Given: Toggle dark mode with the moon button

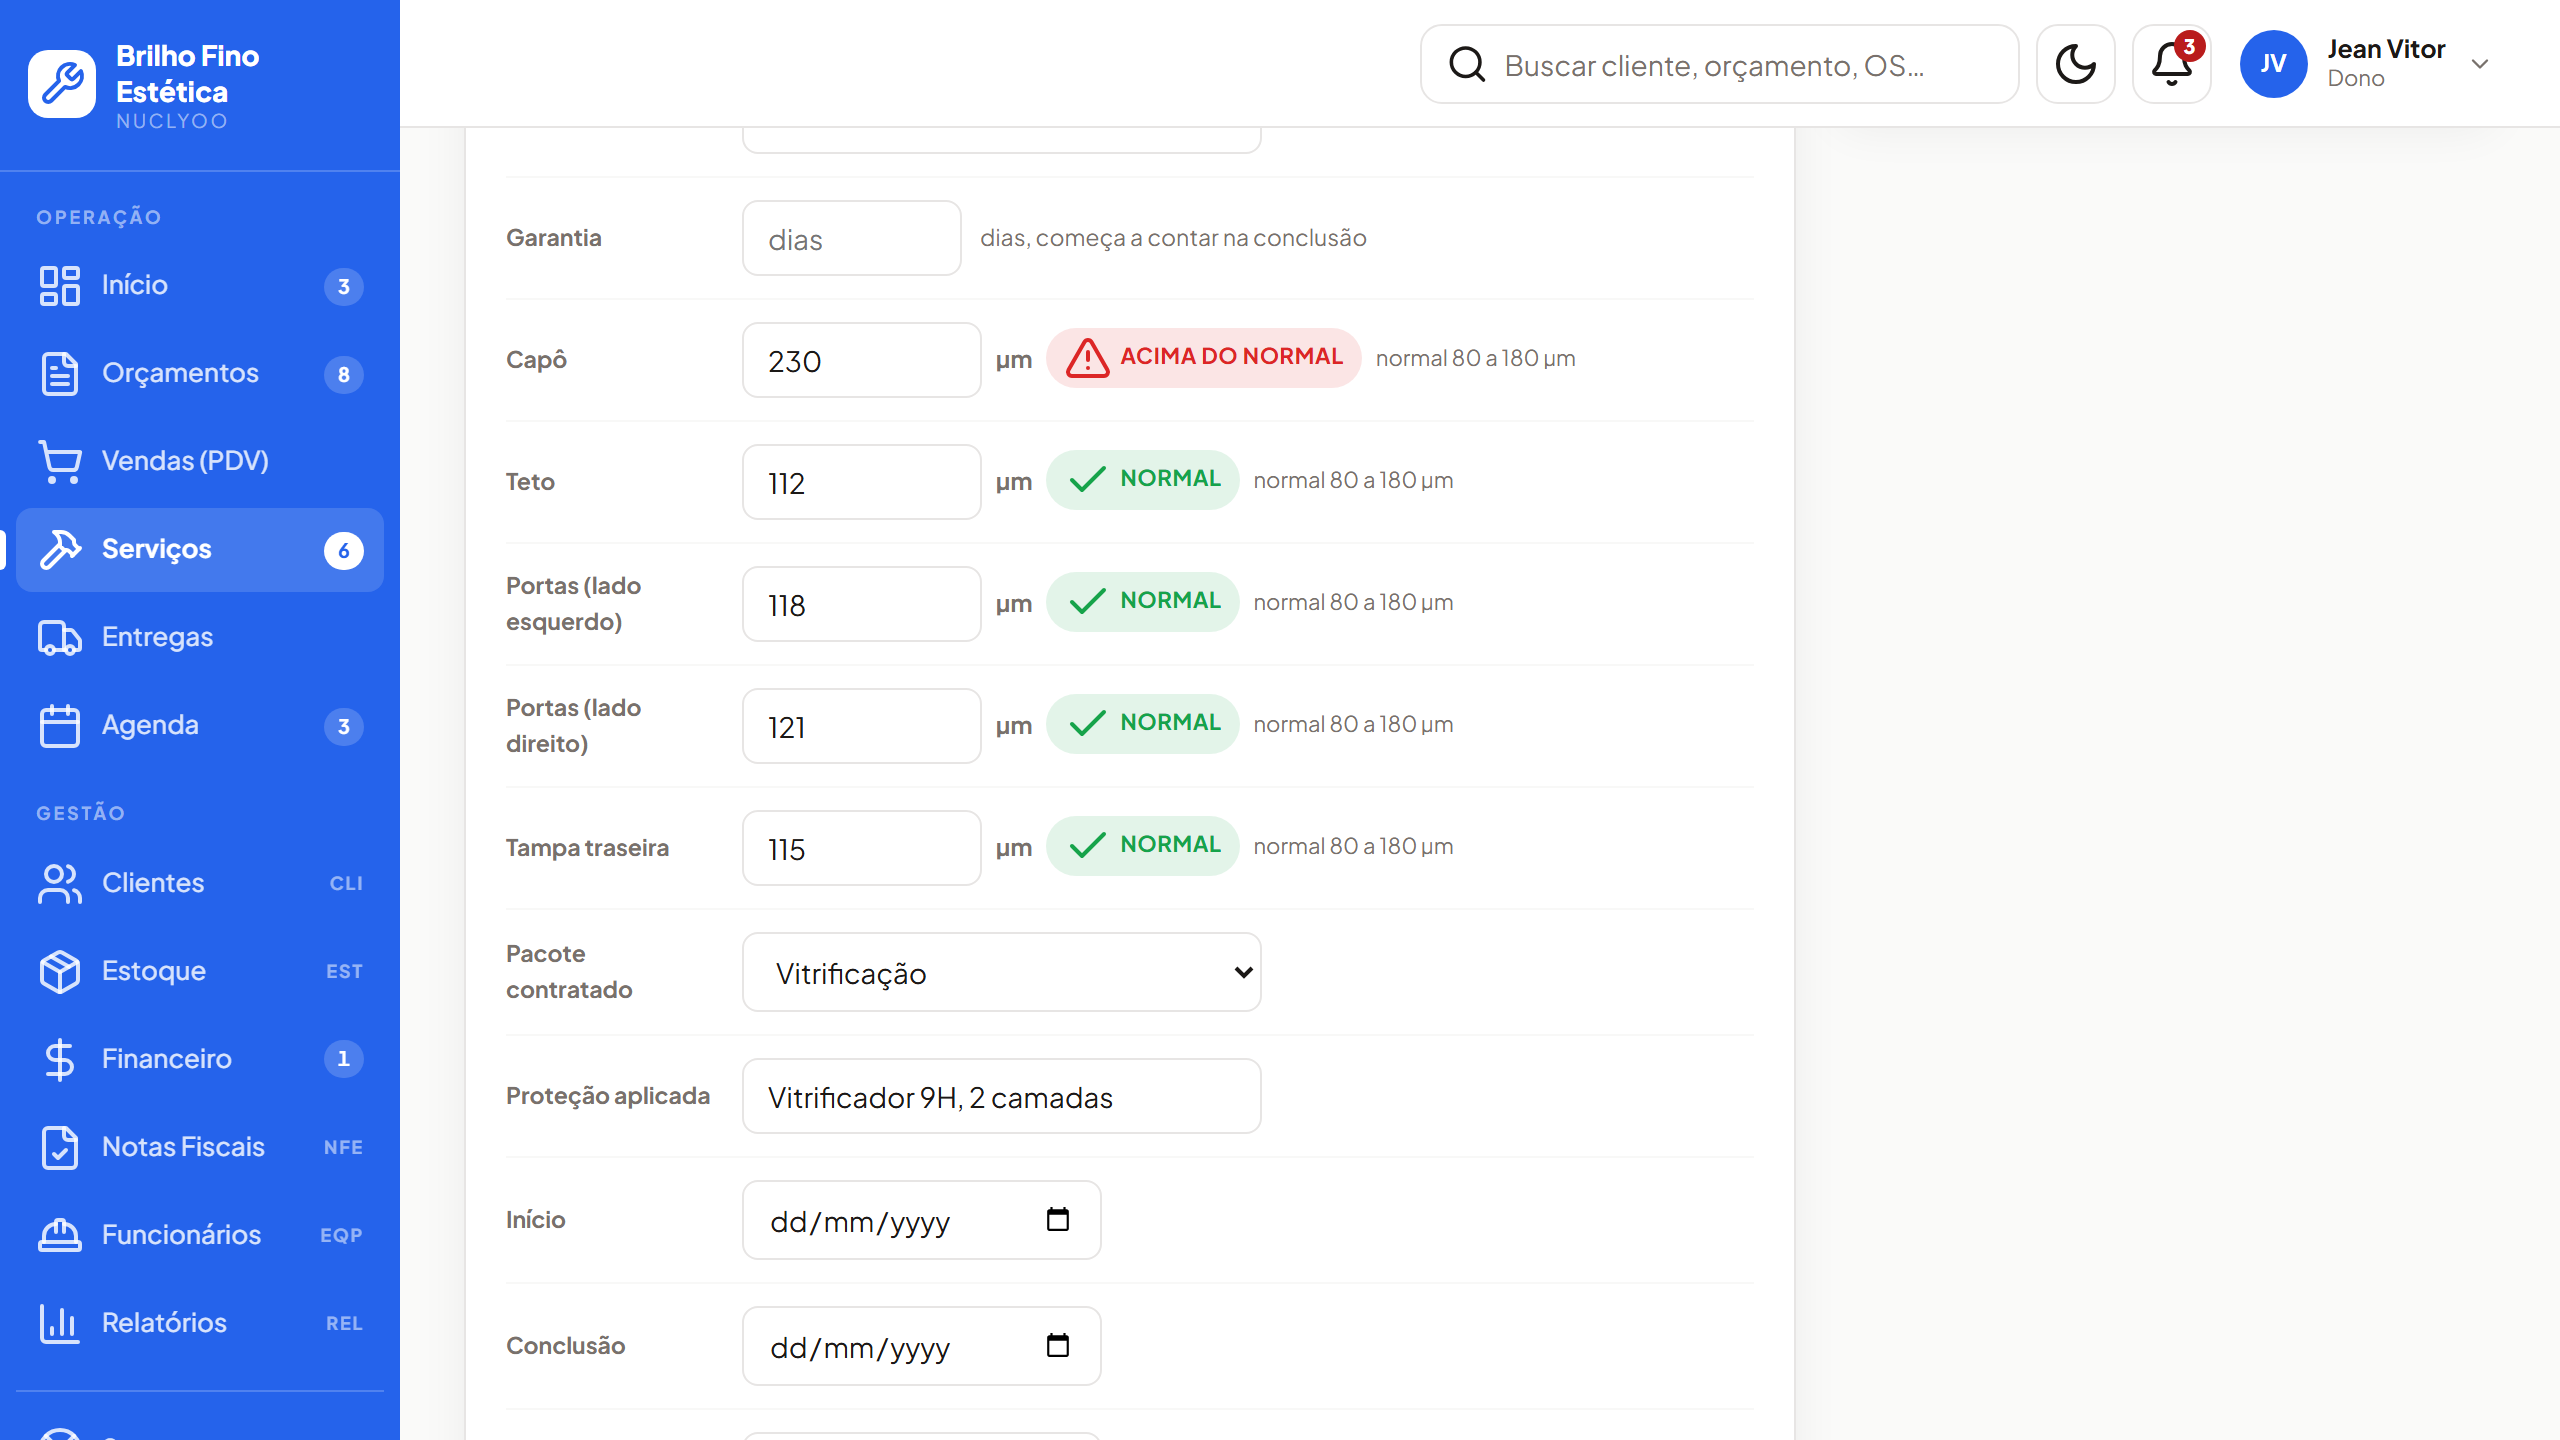Looking at the screenshot, I should tap(2076, 64).
